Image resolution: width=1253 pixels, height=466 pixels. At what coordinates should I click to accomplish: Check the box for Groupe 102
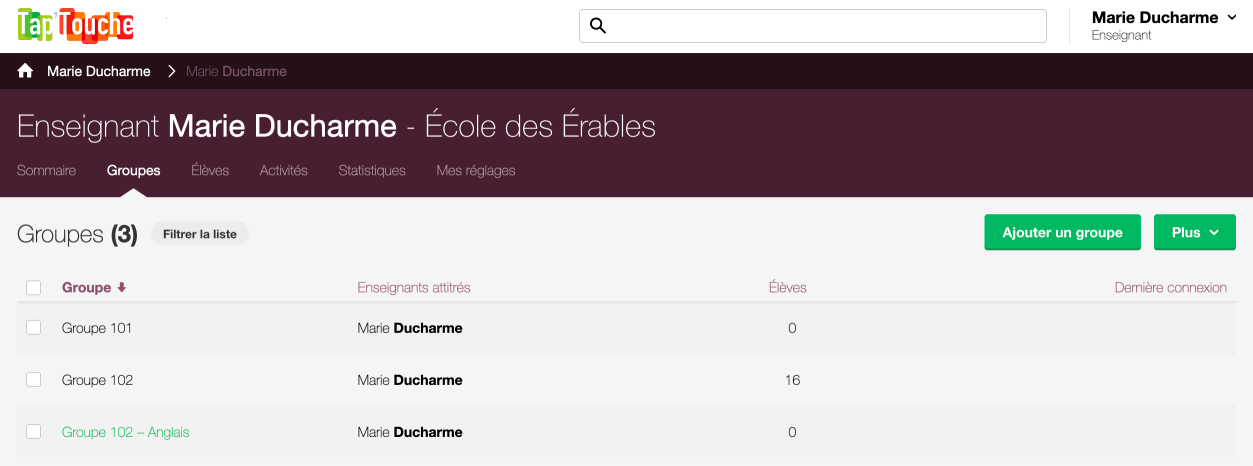(x=34, y=380)
